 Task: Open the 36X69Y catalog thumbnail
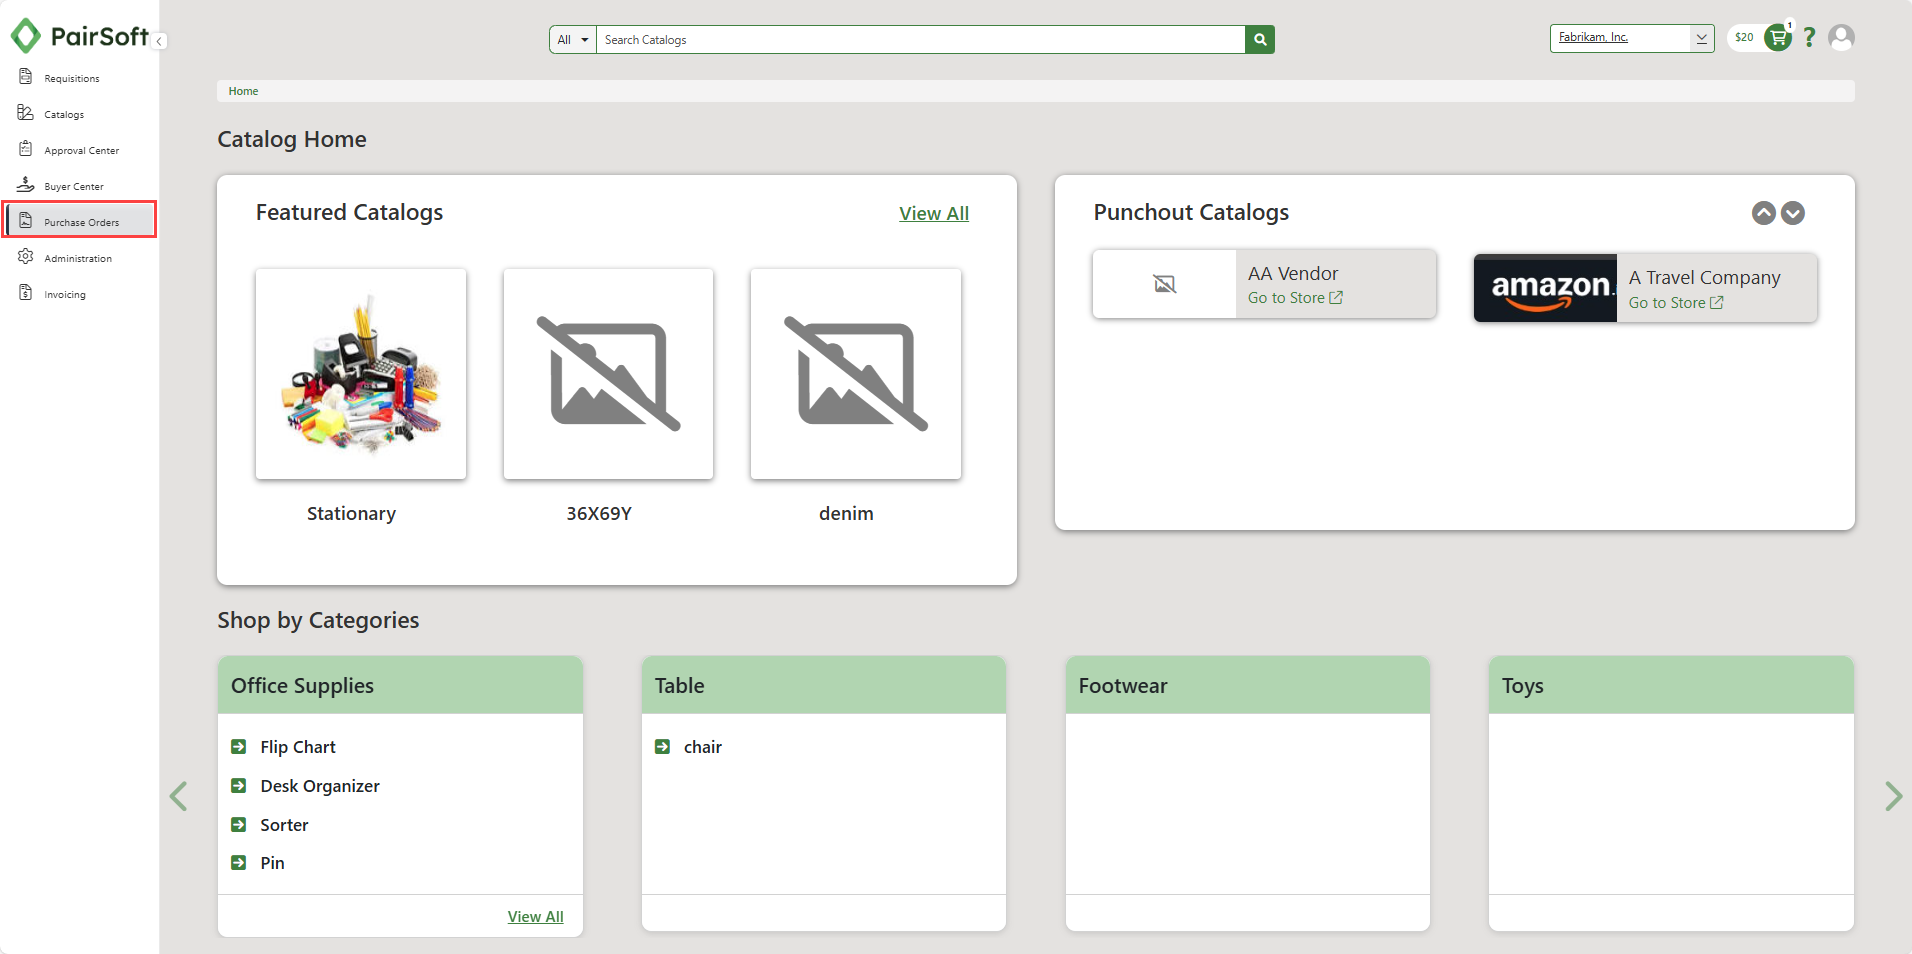coord(608,374)
